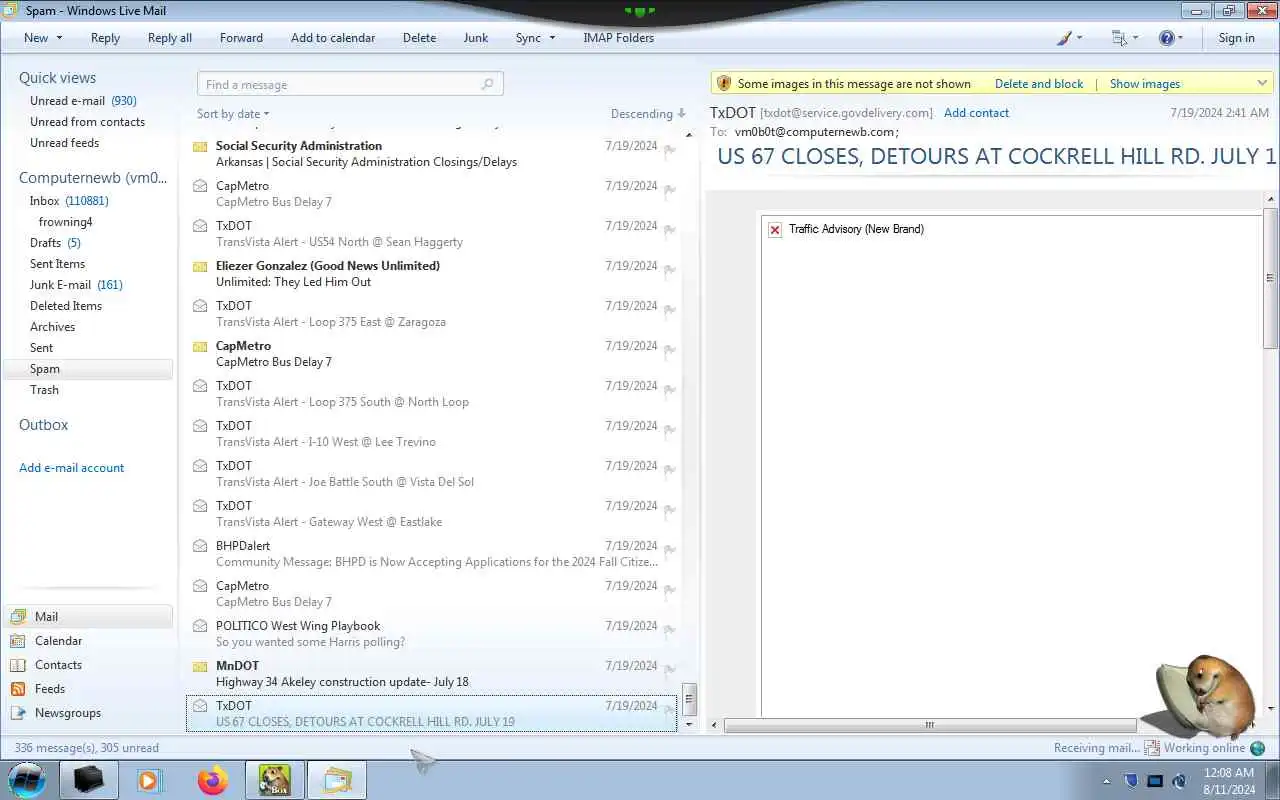Click envelope icon of POLITICO West Wing Playbook message

point(200,626)
